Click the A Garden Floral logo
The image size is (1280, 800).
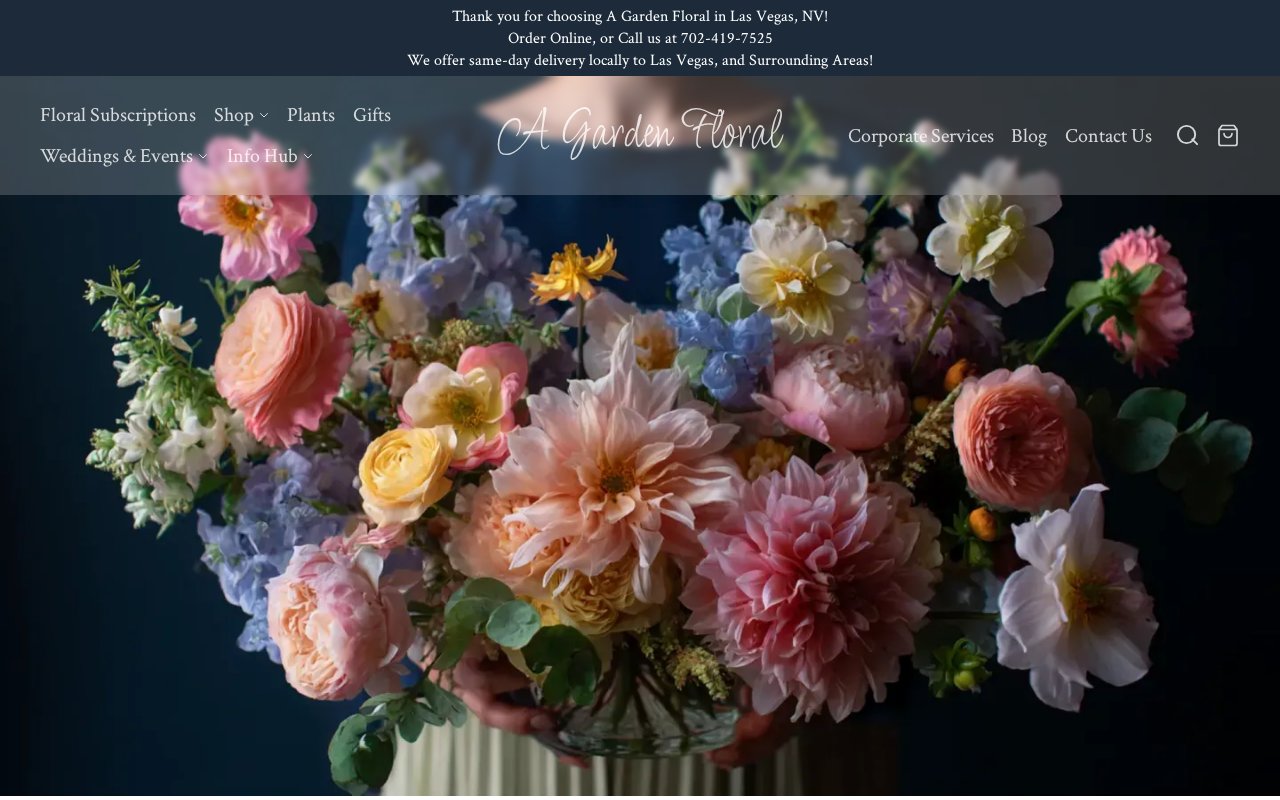tap(640, 133)
